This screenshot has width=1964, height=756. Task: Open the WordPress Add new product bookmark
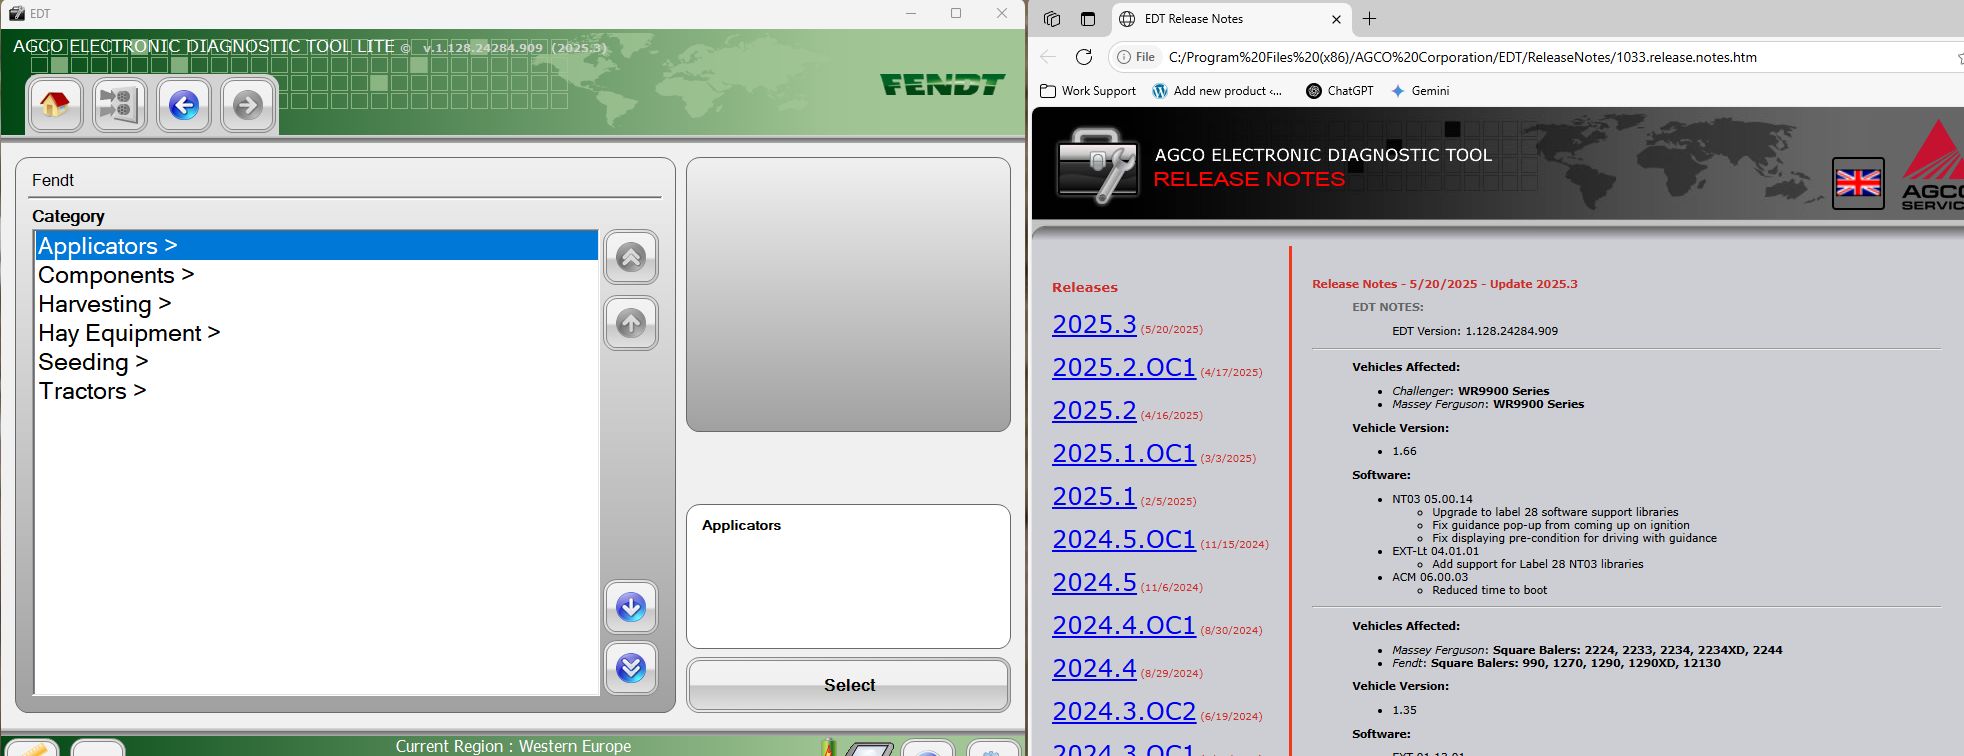1217,91
